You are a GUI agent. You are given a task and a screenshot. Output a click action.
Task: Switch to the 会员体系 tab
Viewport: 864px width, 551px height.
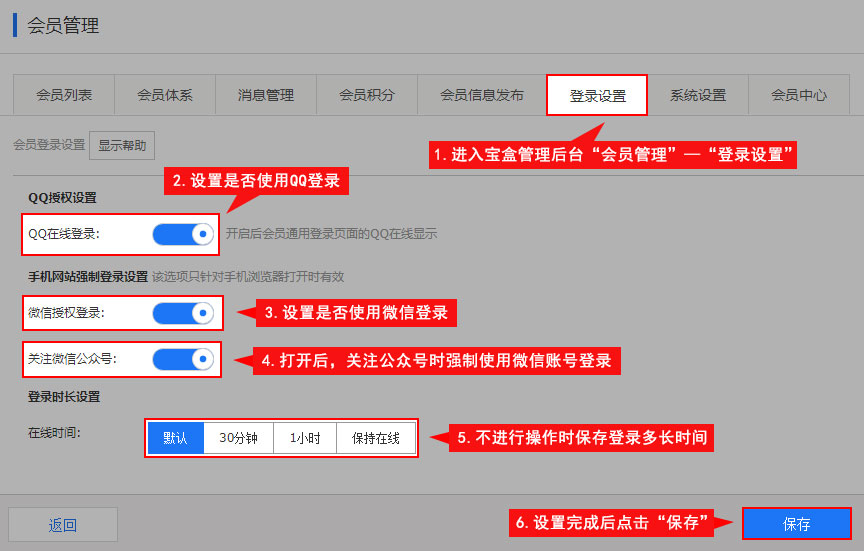tap(165, 95)
